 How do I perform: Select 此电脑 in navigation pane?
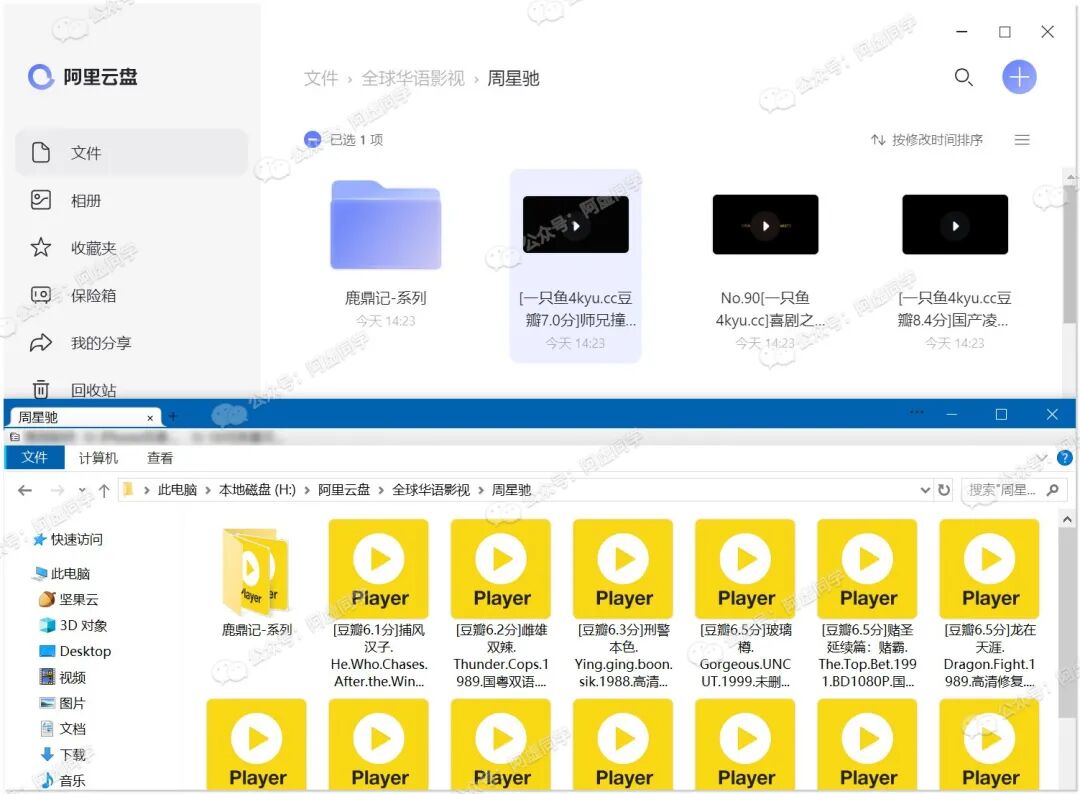click(63, 574)
